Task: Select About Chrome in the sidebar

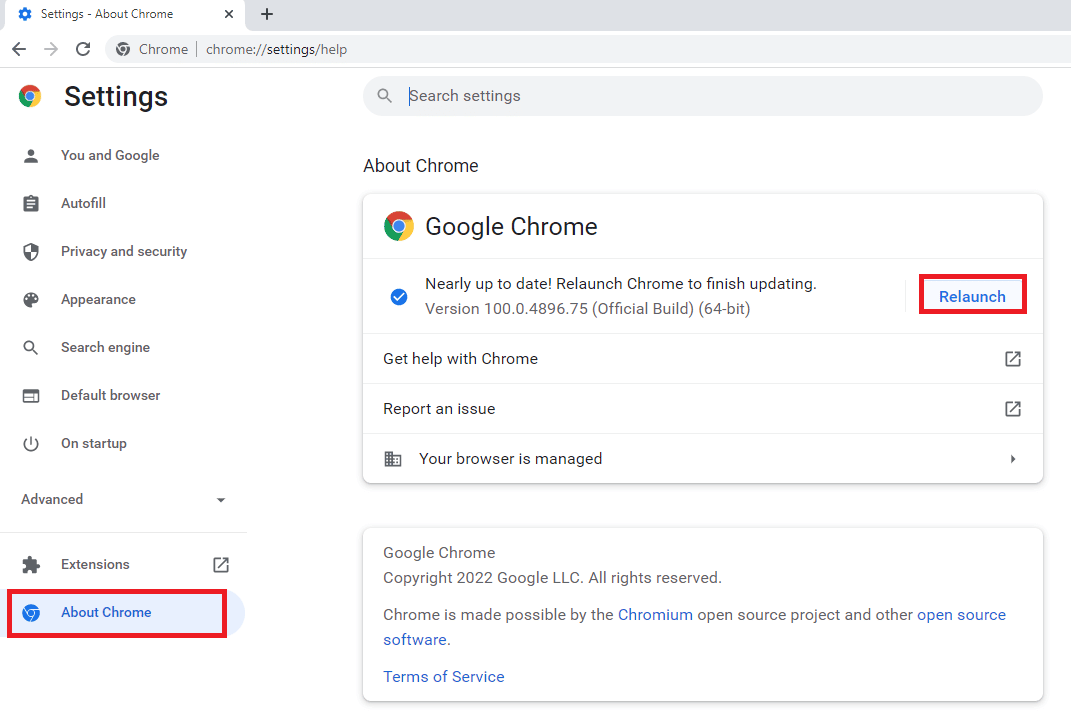Action: tap(106, 612)
